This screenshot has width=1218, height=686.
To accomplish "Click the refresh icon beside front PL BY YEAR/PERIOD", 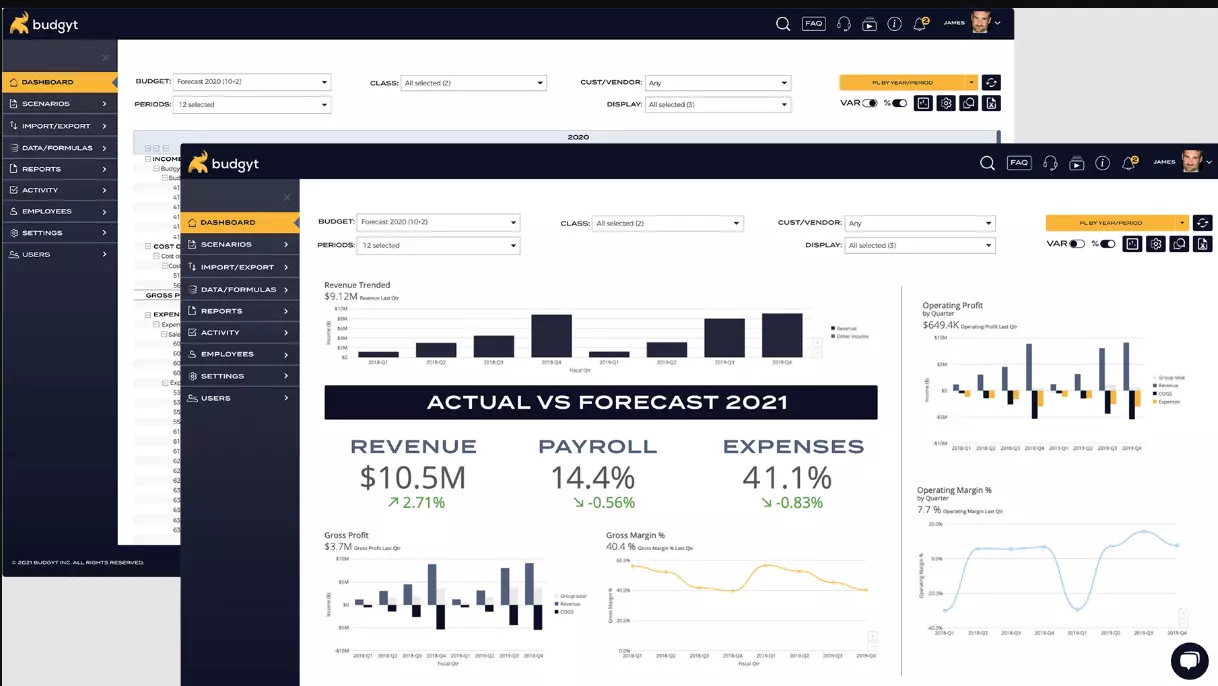I will [x=1203, y=223].
